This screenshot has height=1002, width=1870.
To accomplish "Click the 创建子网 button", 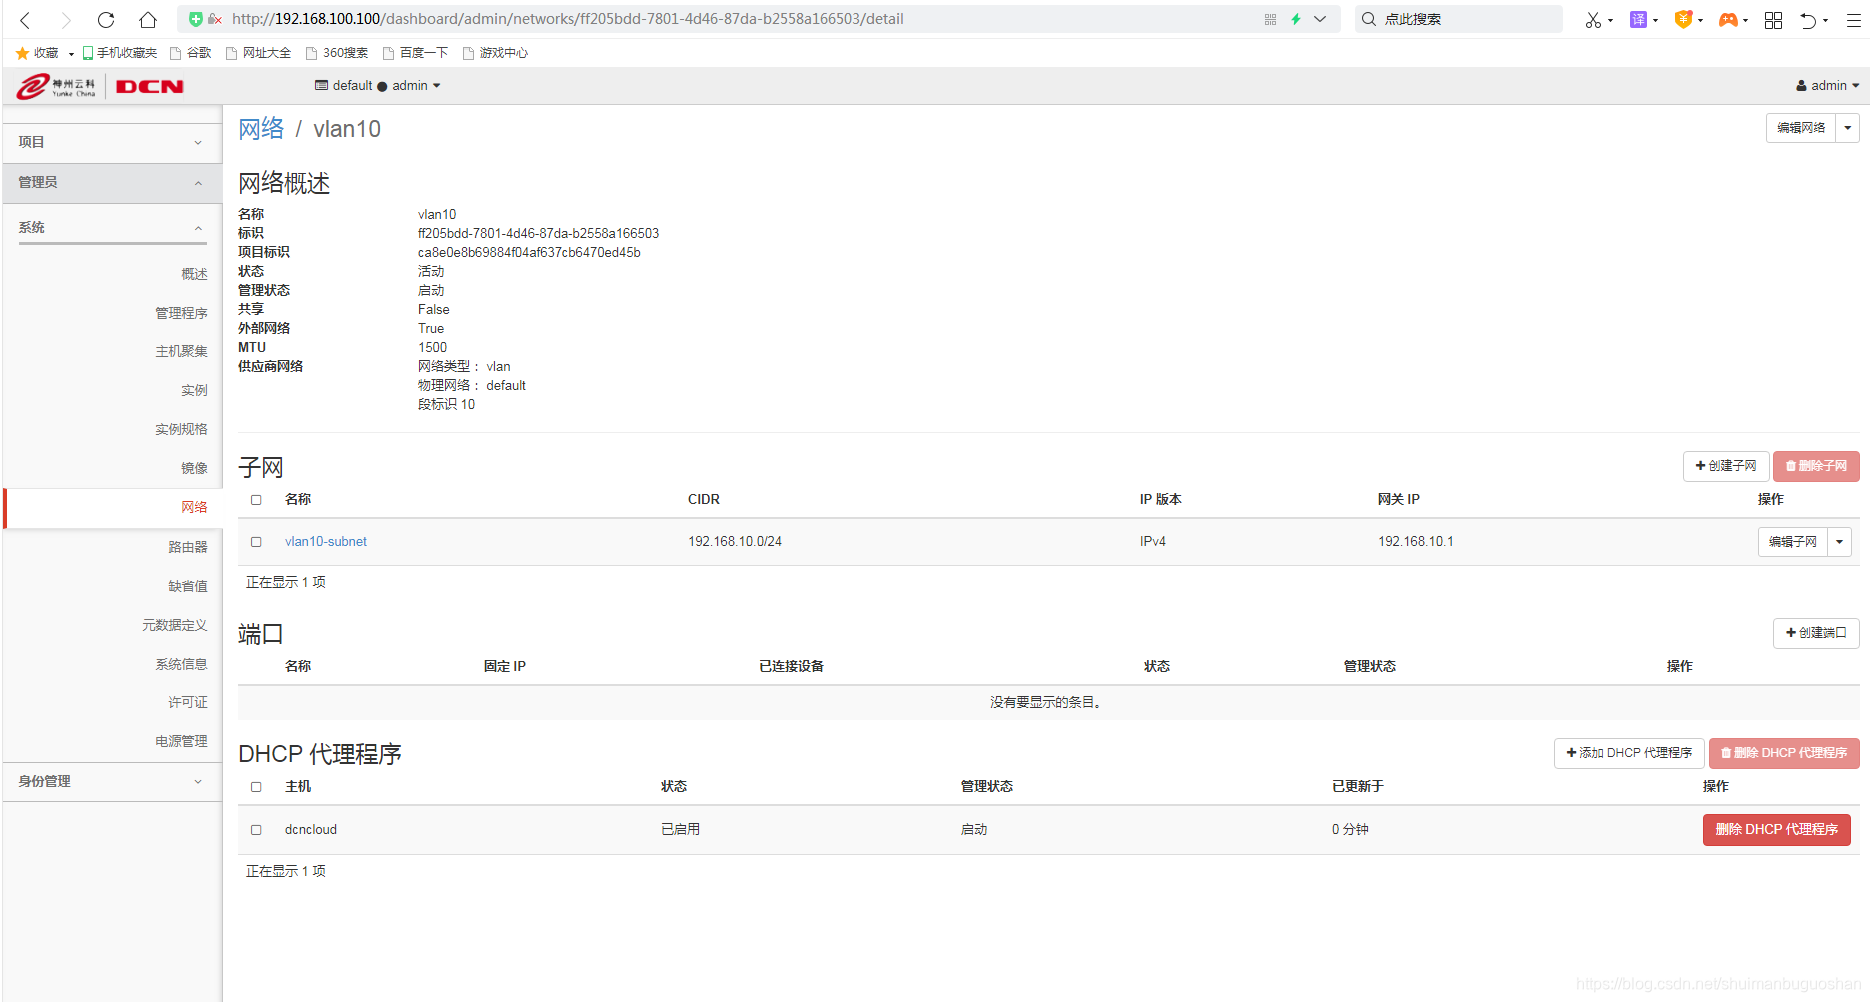I will pos(1726,466).
